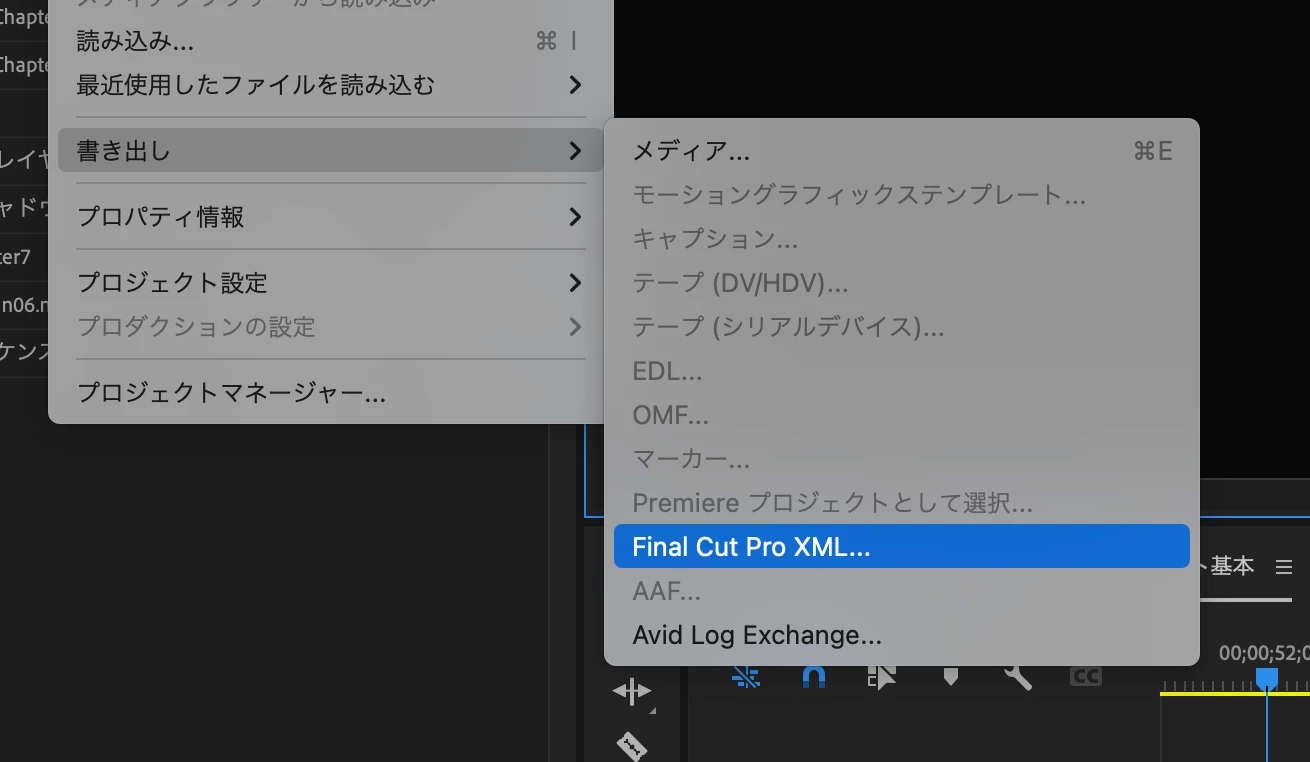Add a marker with the marker icon

coord(950,677)
